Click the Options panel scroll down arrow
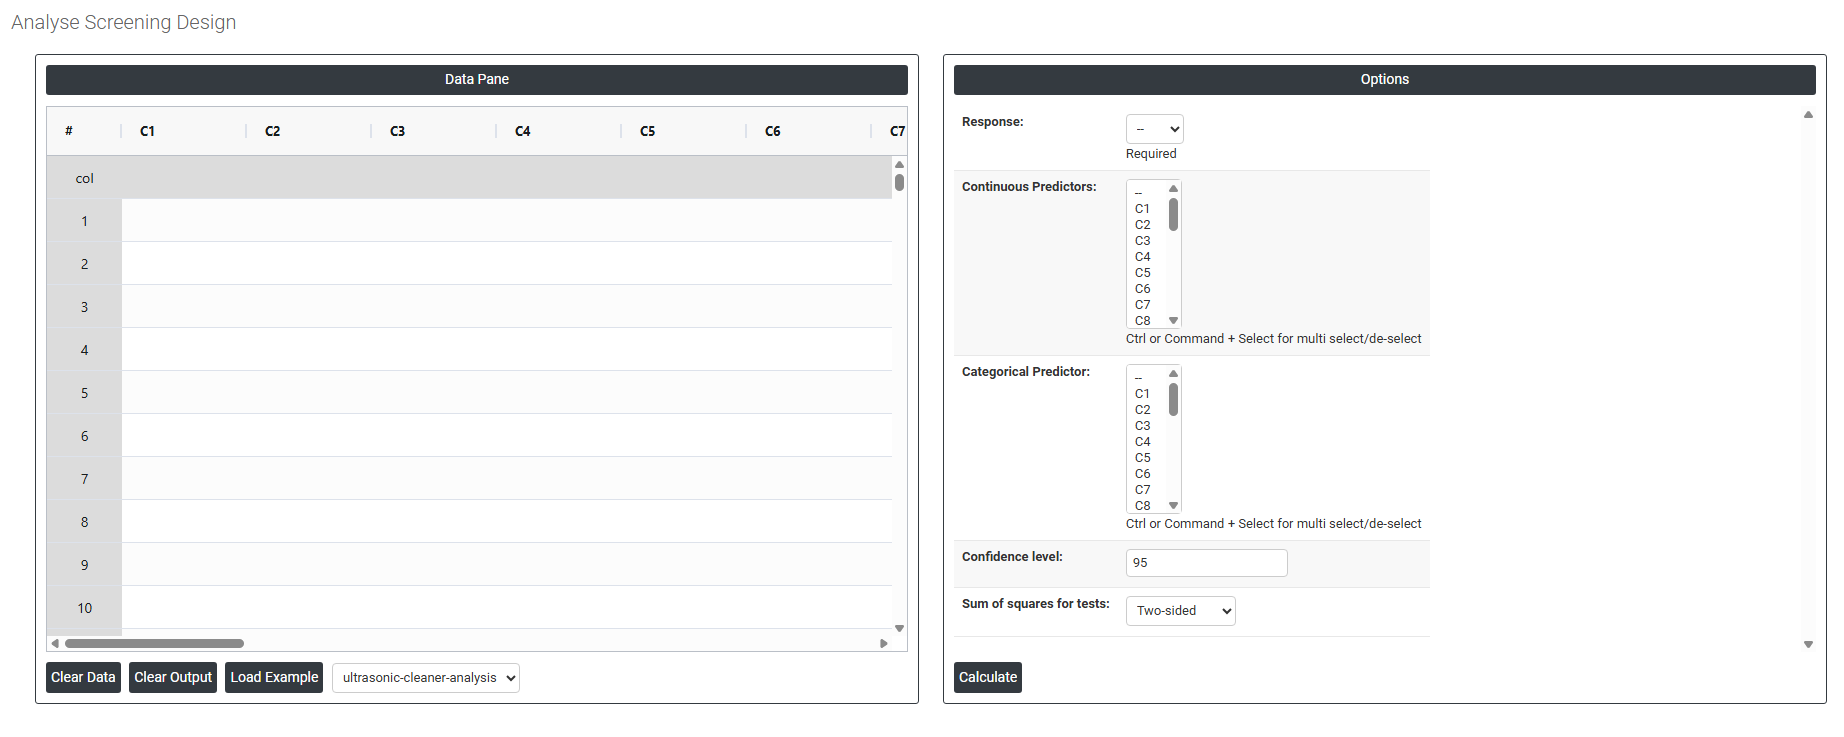1844x737 pixels. tap(1808, 645)
